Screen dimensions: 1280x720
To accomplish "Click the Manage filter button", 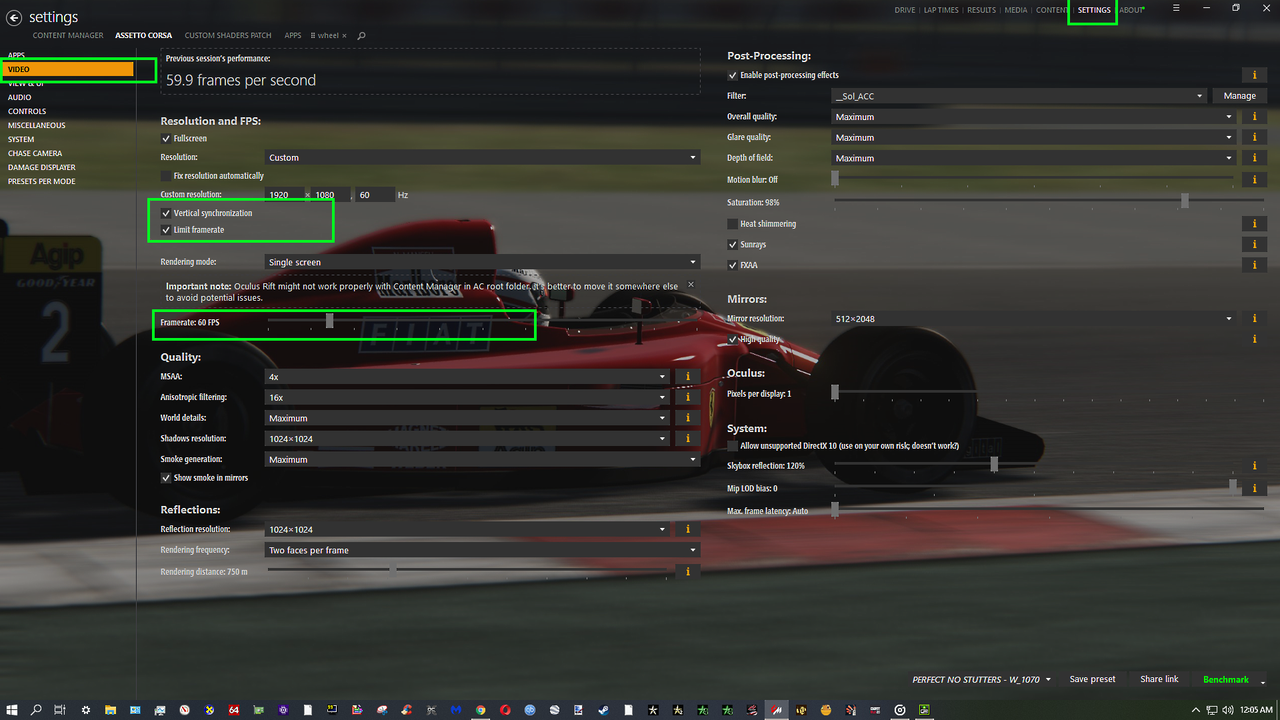I will (1240, 96).
